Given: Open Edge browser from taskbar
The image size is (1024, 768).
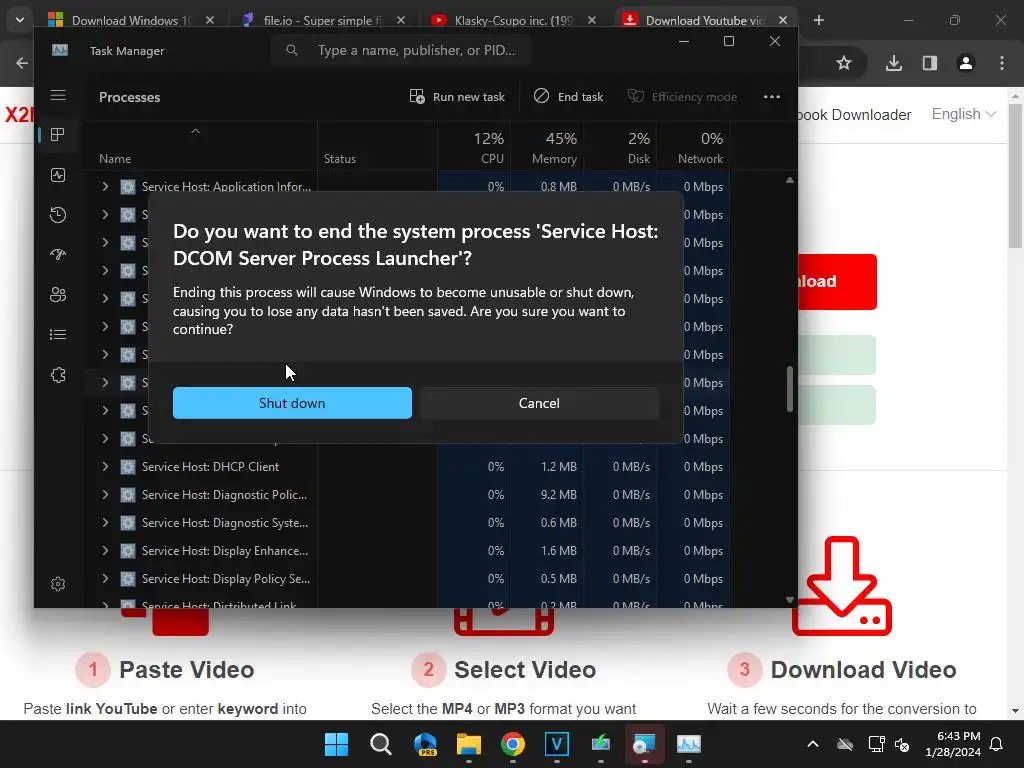Looking at the screenshot, I should tap(424, 744).
